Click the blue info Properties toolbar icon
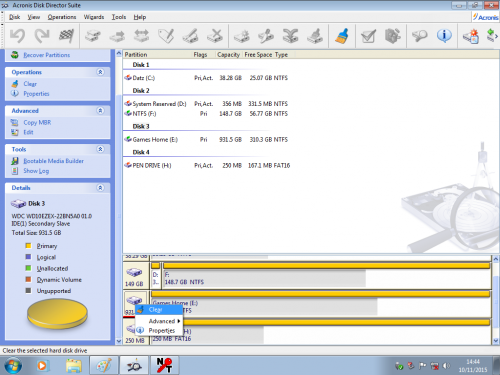Image resolution: width=500 pixels, height=375 pixels. pyautogui.click(x=444, y=36)
